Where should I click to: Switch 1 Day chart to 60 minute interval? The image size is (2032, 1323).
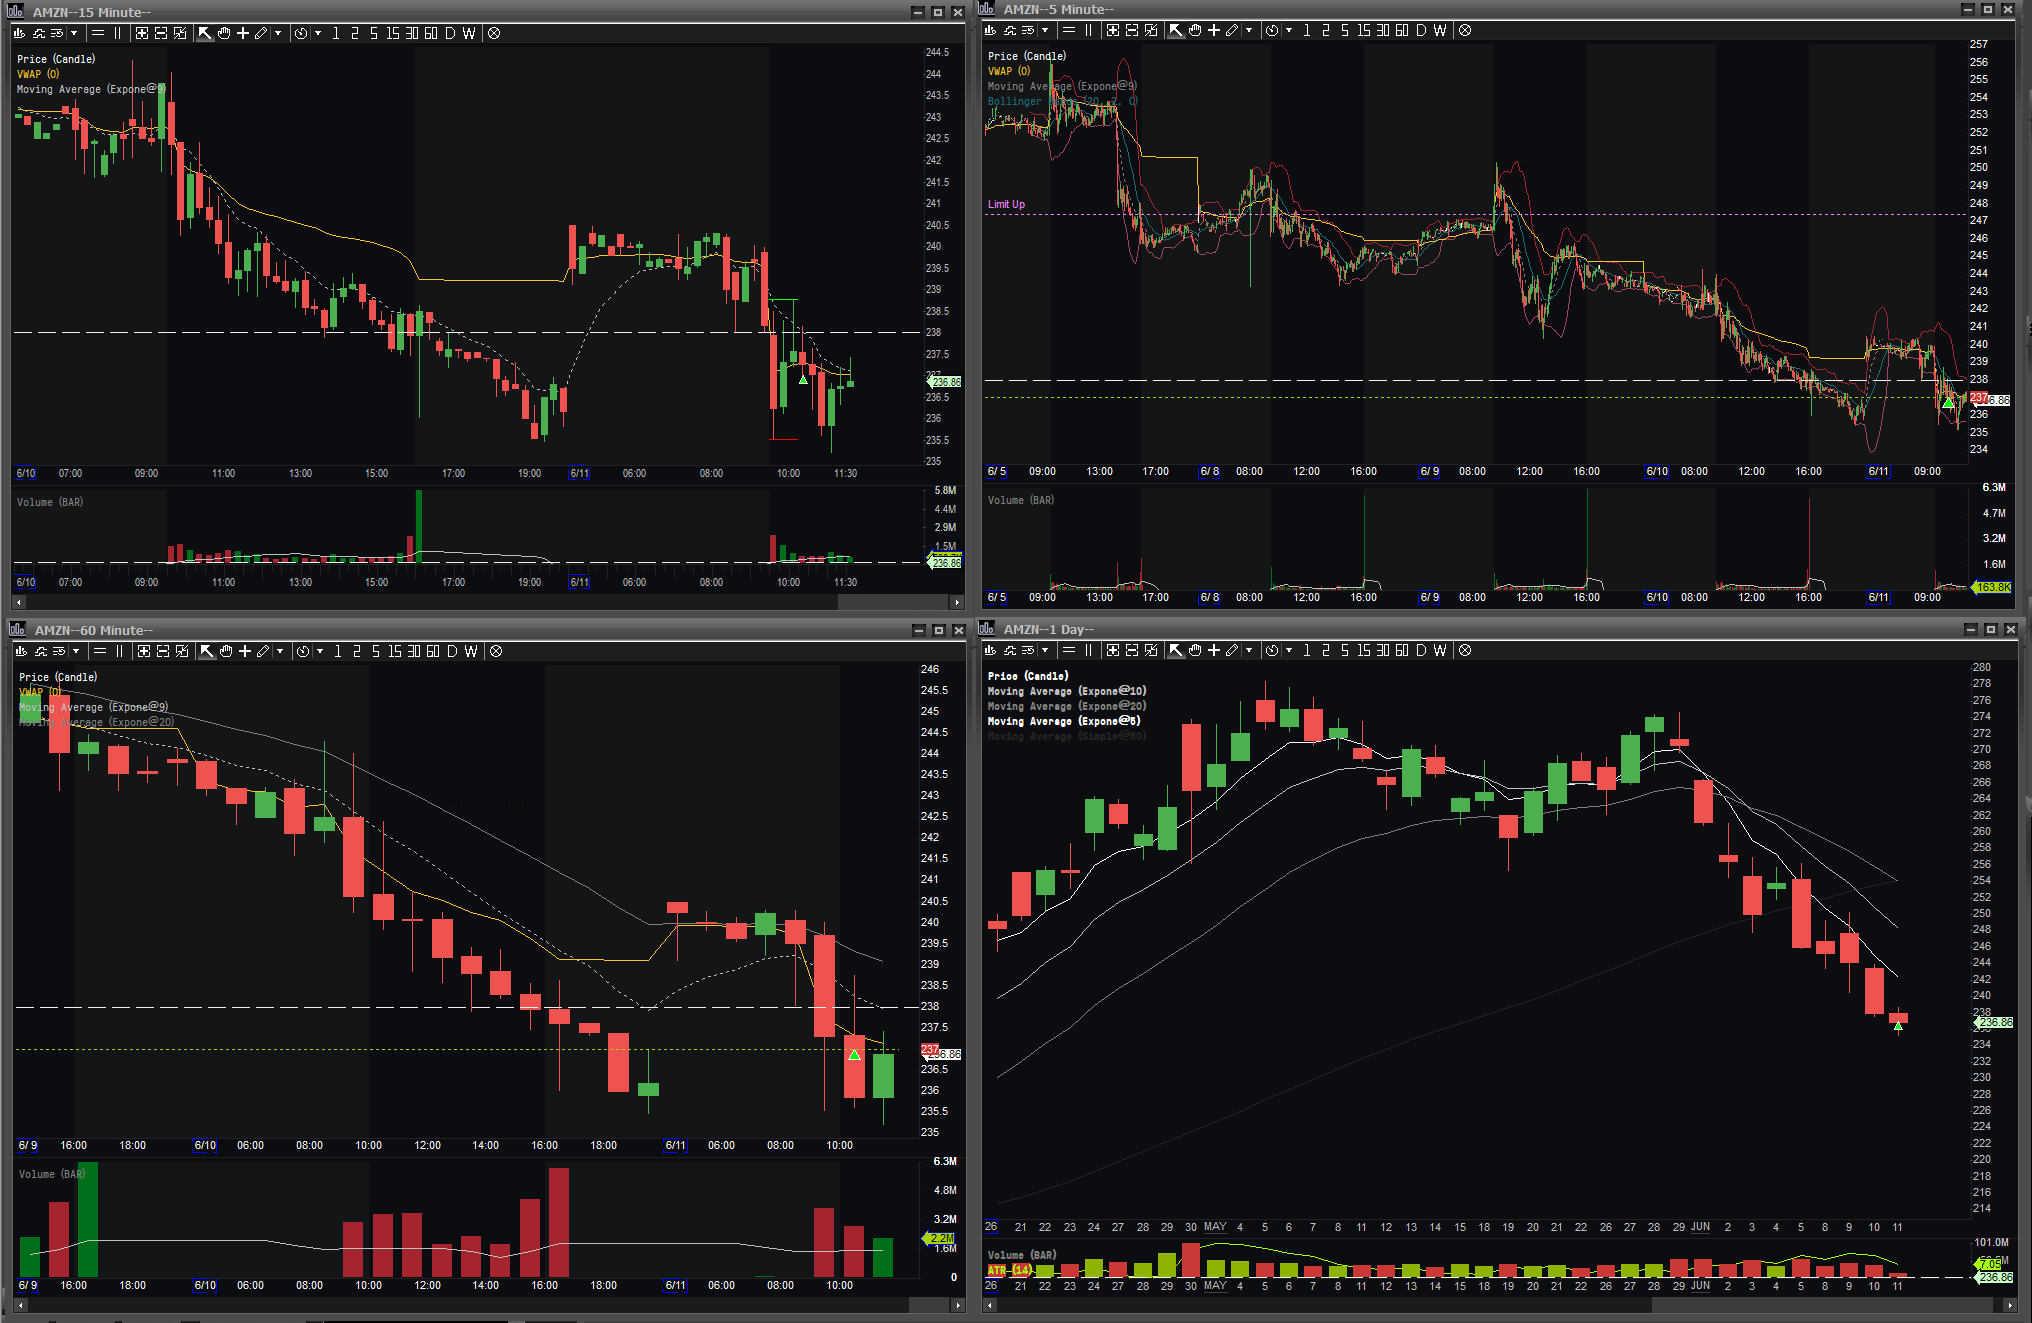coord(1402,650)
